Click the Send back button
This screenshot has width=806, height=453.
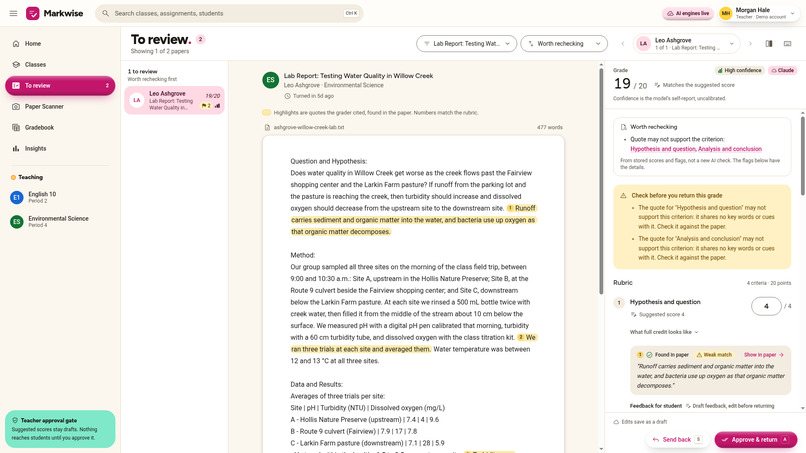(x=676, y=440)
